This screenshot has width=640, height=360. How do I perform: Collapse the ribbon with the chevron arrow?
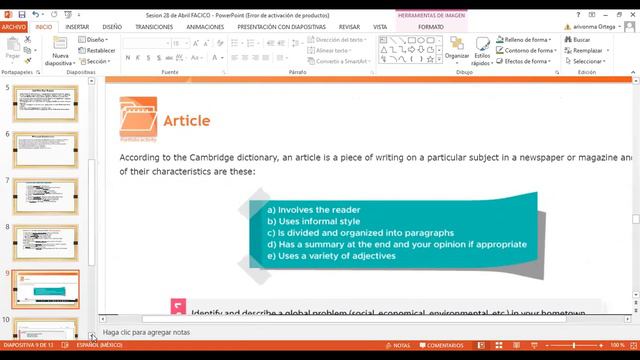(633, 72)
